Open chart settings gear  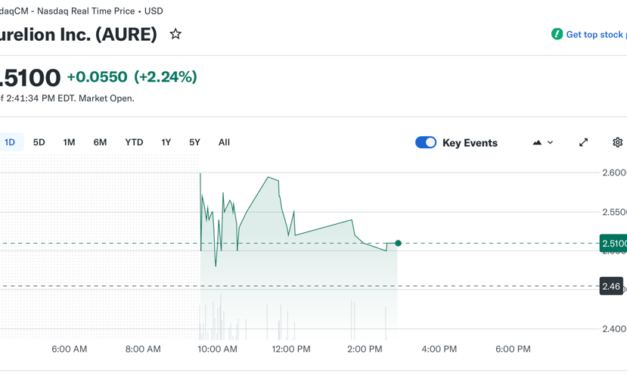click(x=617, y=142)
